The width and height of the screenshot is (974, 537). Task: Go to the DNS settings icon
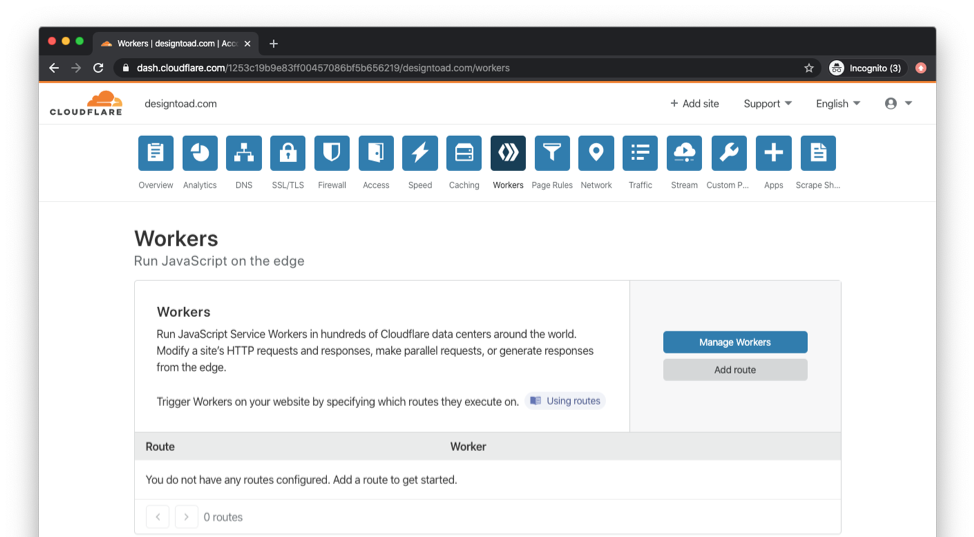(x=244, y=153)
